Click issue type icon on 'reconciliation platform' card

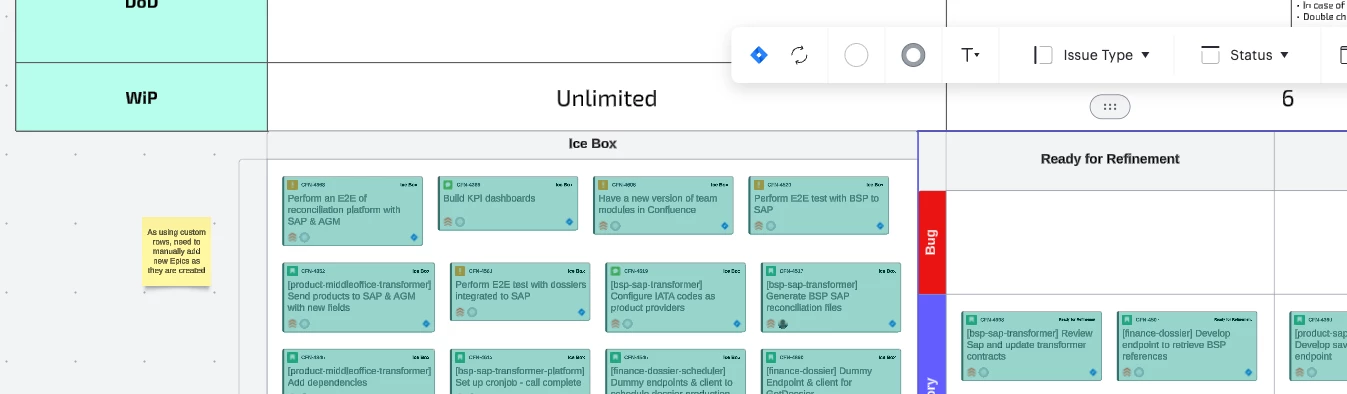293,185
